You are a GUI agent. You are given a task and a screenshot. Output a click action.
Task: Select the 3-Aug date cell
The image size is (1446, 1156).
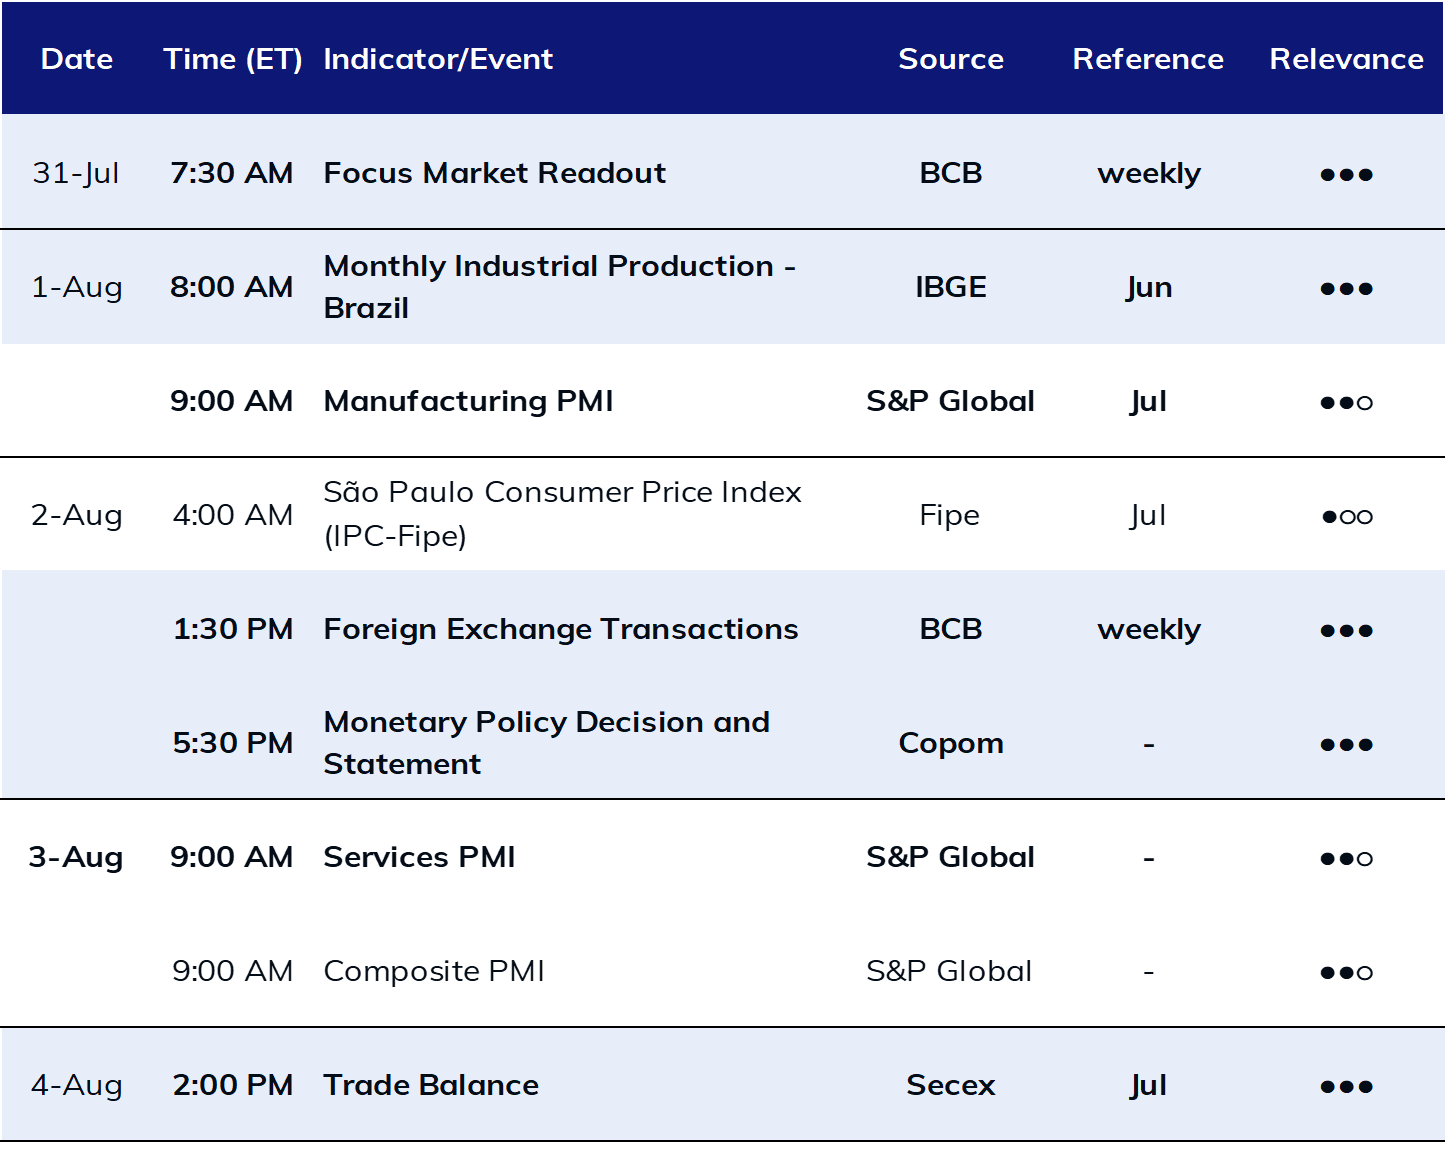click(76, 857)
